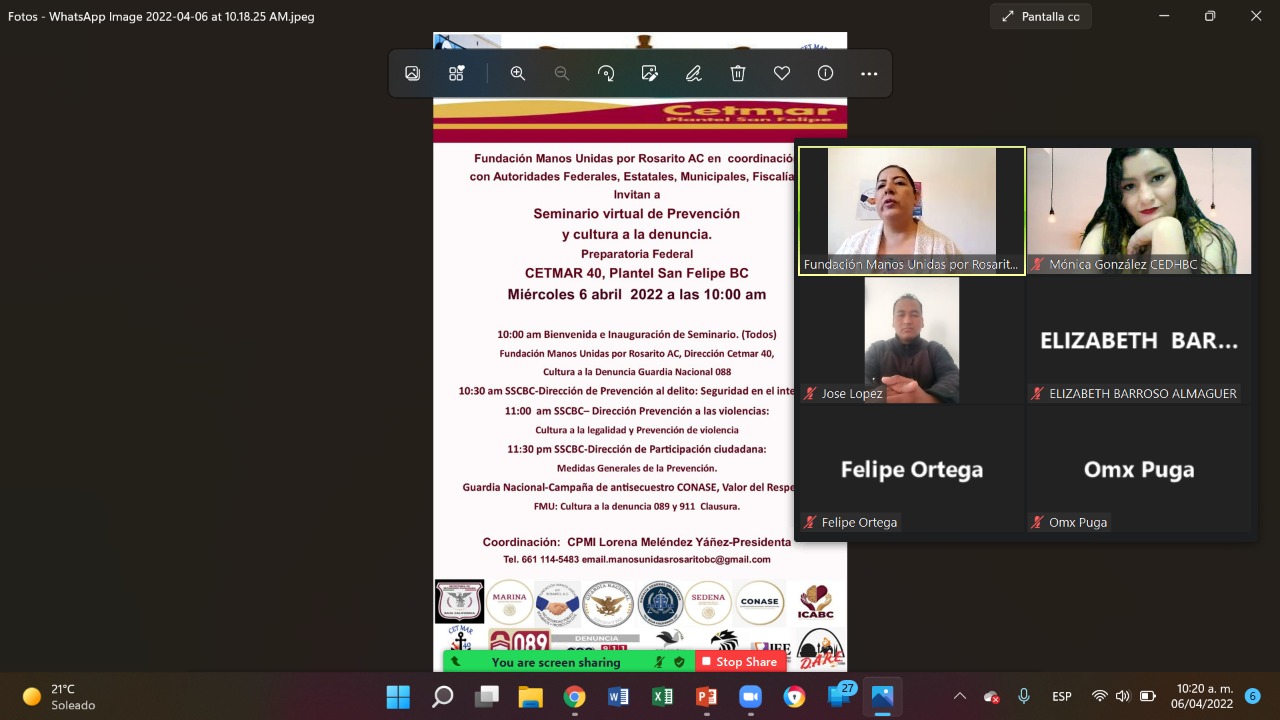
Task: Open Microsoft Word from taskbar
Action: (618, 696)
